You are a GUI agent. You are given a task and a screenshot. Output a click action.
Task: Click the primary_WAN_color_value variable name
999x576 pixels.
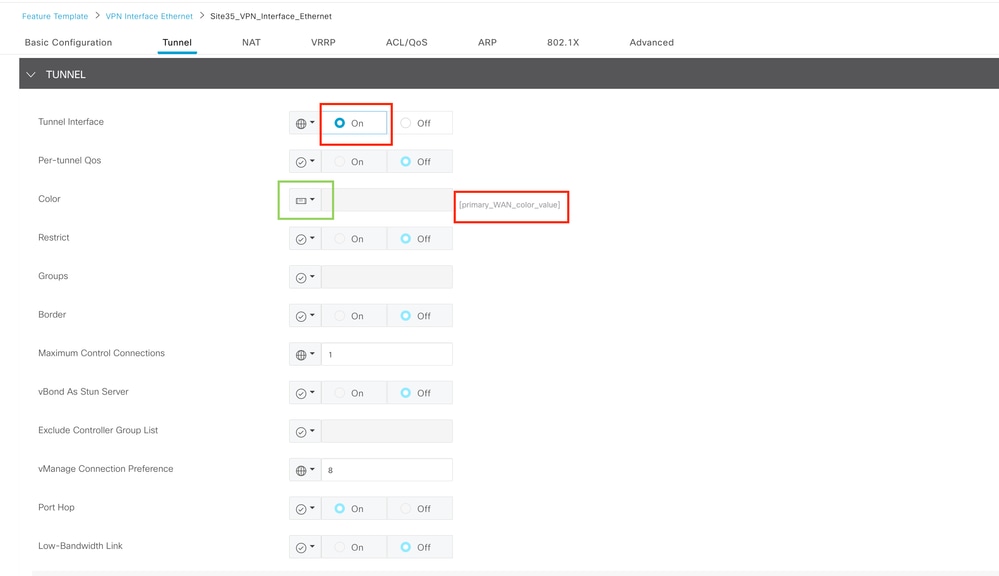point(510,205)
